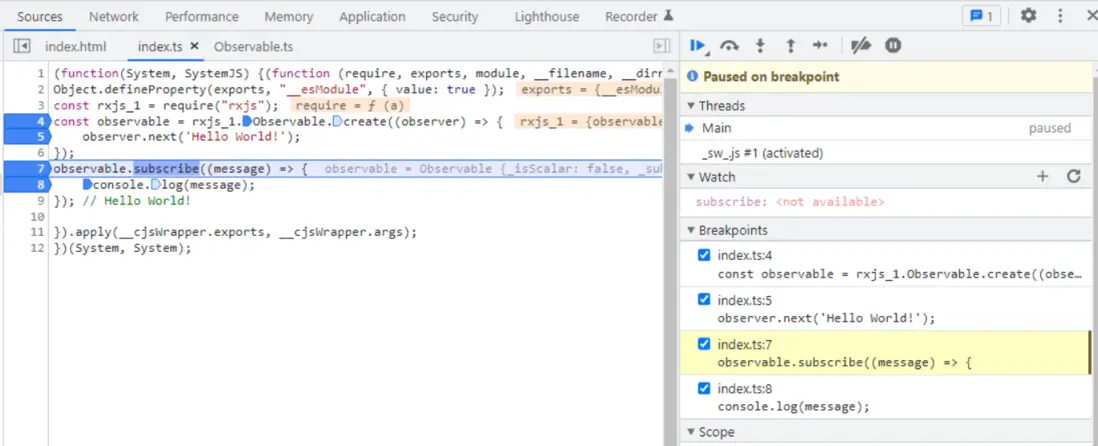Open the Application panel
This screenshot has width=1098, height=446.
pyautogui.click(x=372, y=16)
